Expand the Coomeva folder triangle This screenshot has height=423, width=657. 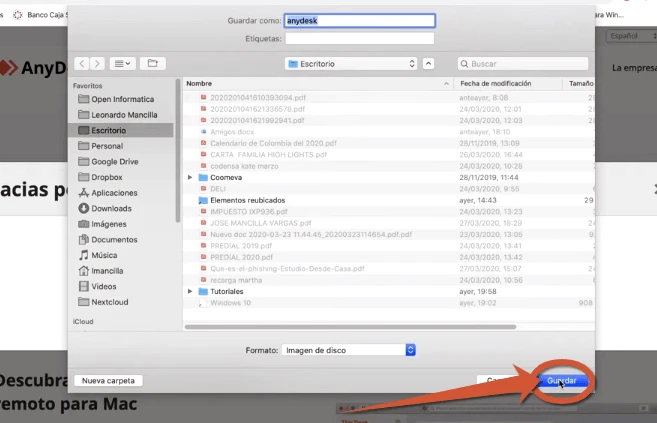(x=190, y=176)
